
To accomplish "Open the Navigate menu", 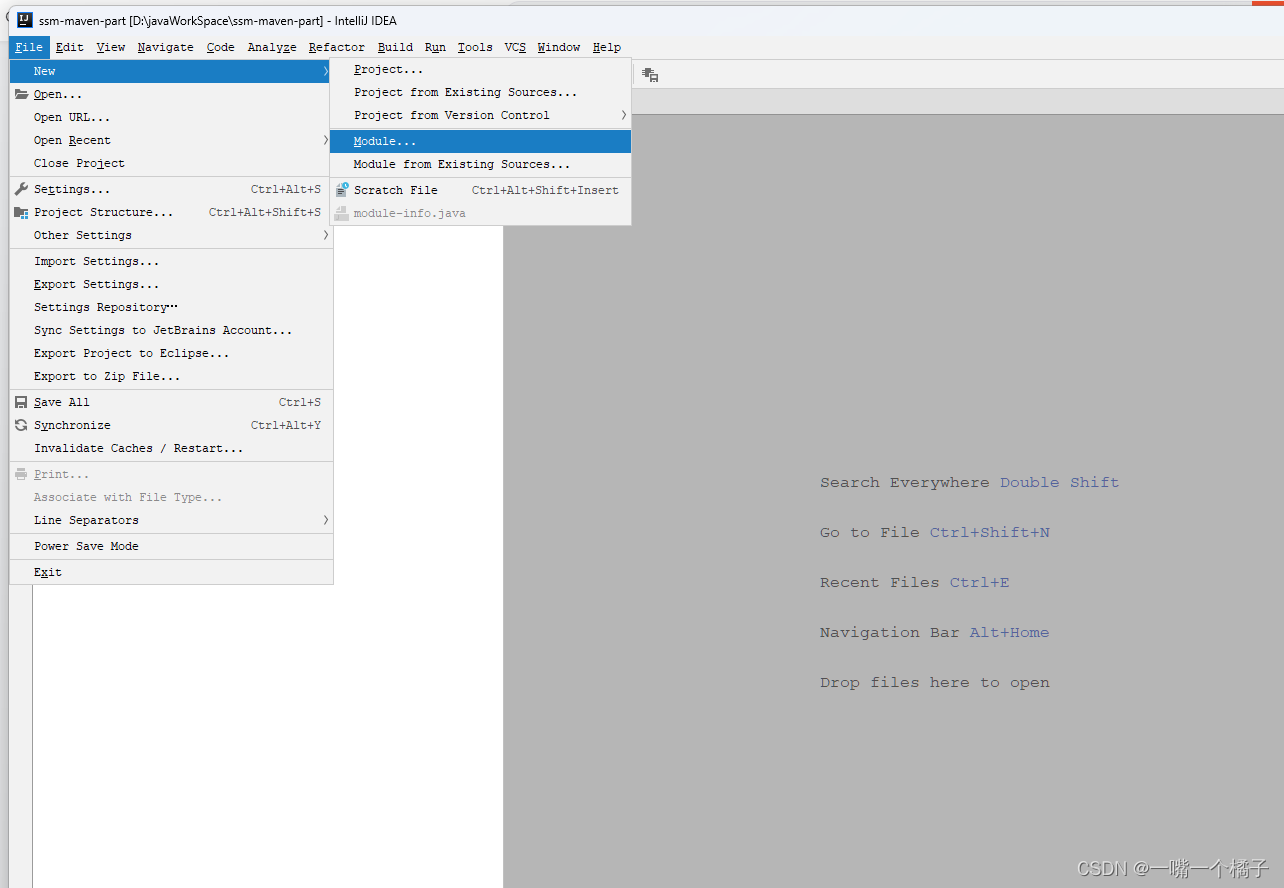I will click(x=166, y=47).
